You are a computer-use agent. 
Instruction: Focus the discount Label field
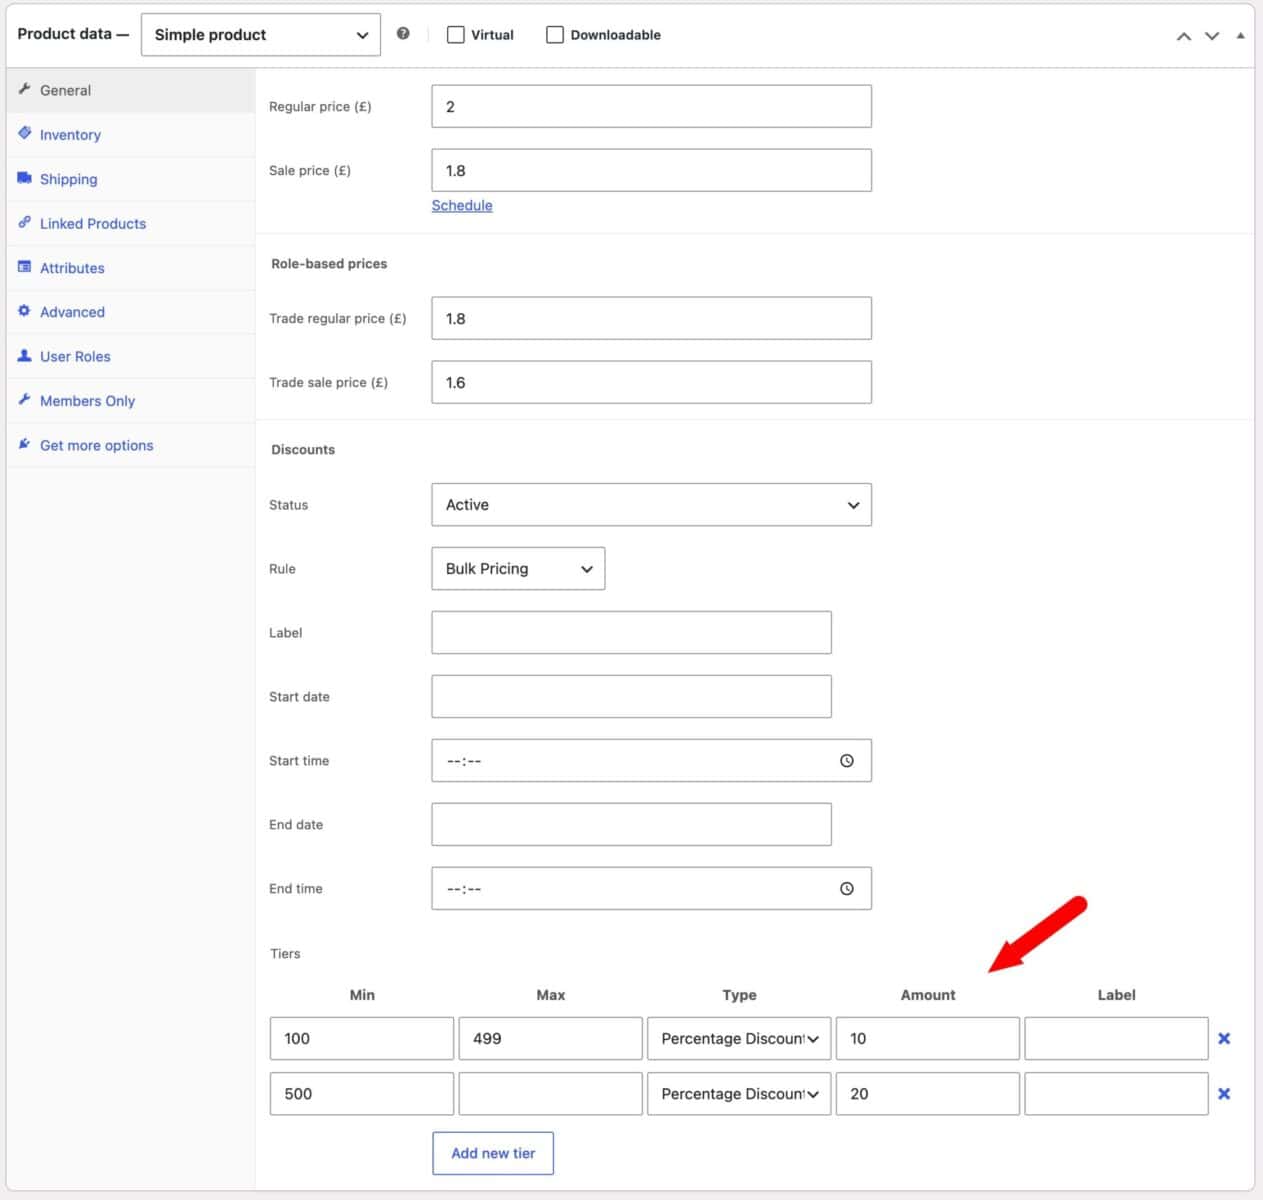631,633
